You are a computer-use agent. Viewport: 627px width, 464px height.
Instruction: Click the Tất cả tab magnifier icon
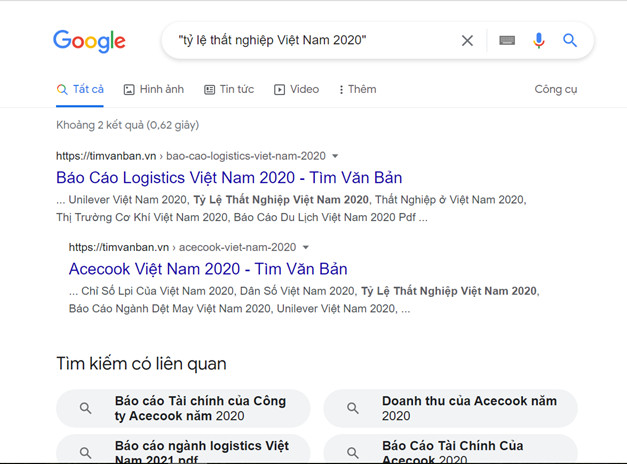click(62, 89)
